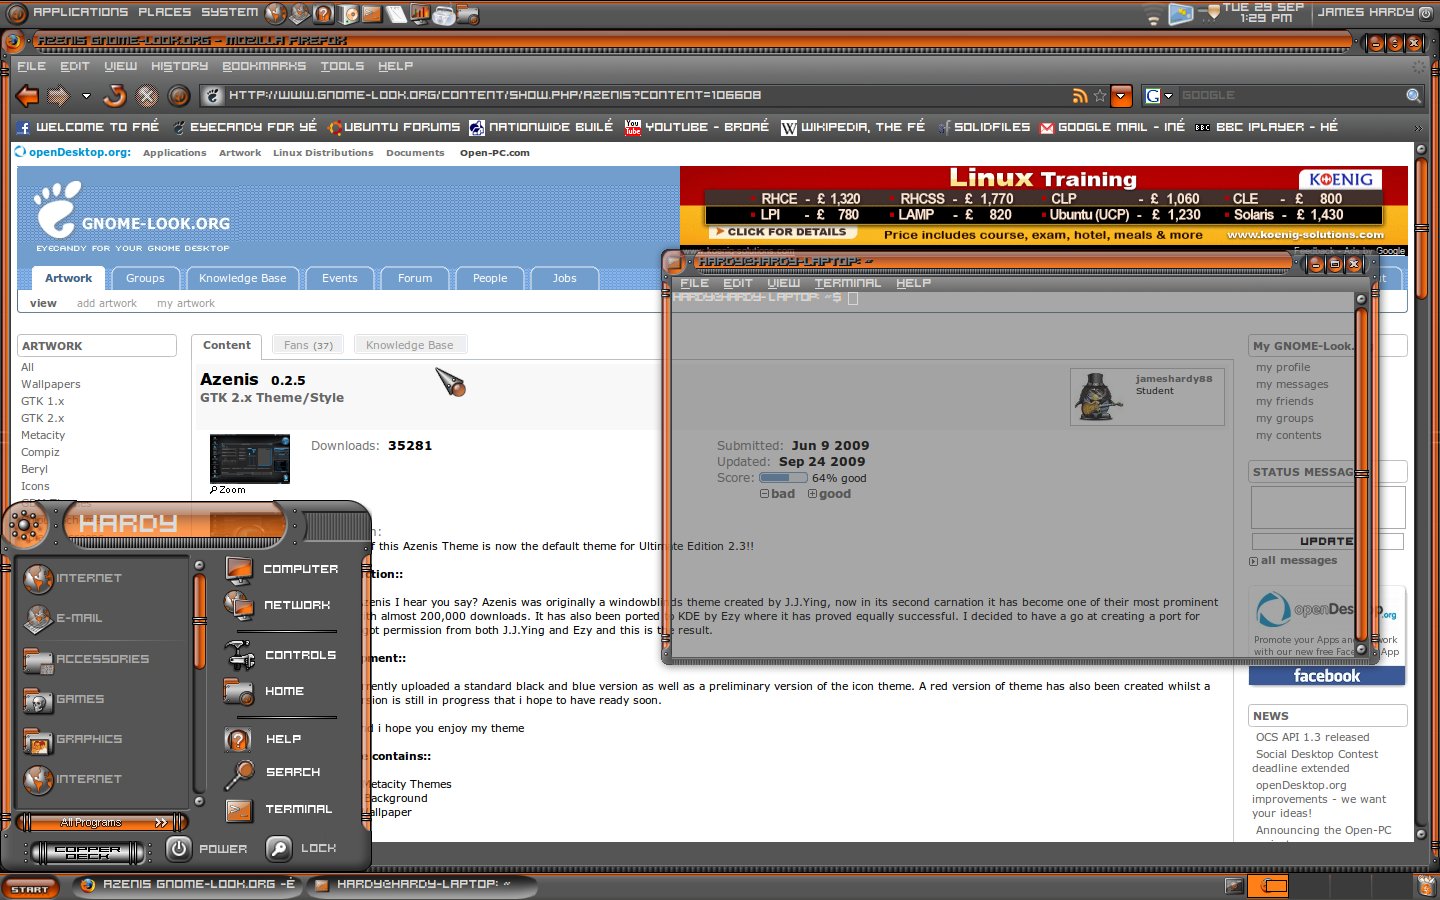Open the Terminal menu in terminal window

[848, 283]
